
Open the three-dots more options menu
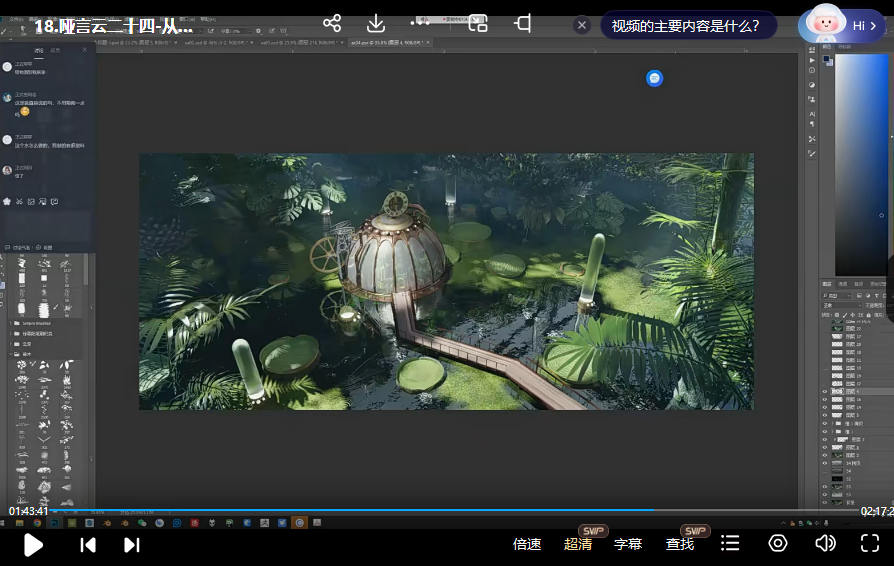coord(420,23)
